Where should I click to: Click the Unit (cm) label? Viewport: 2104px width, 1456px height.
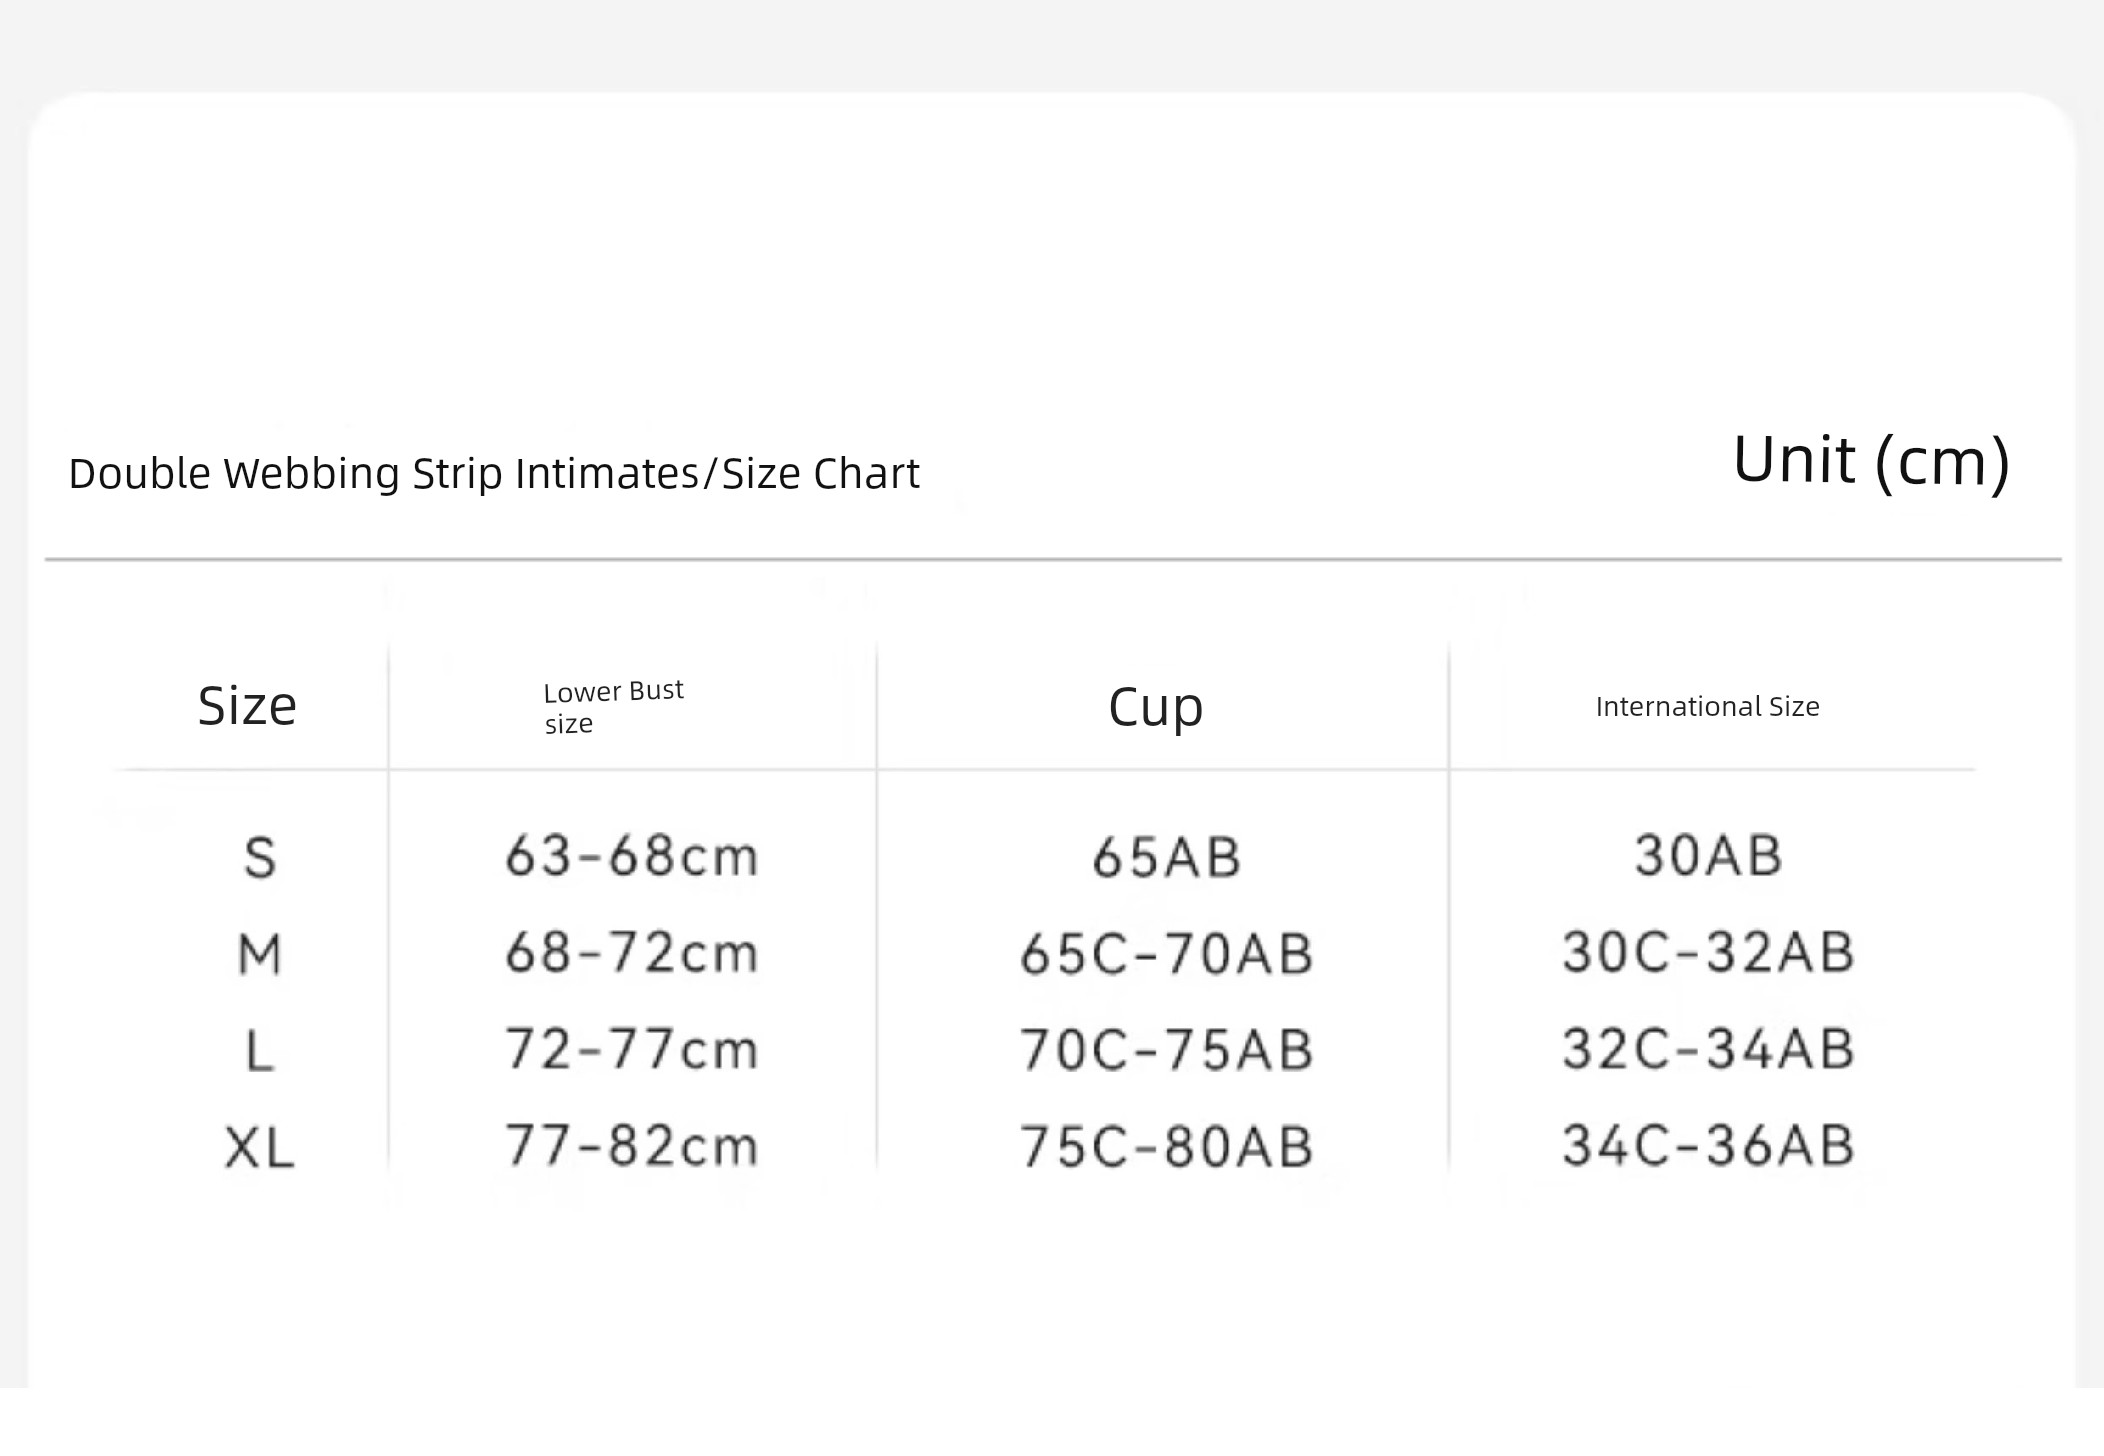(1871, 461)
